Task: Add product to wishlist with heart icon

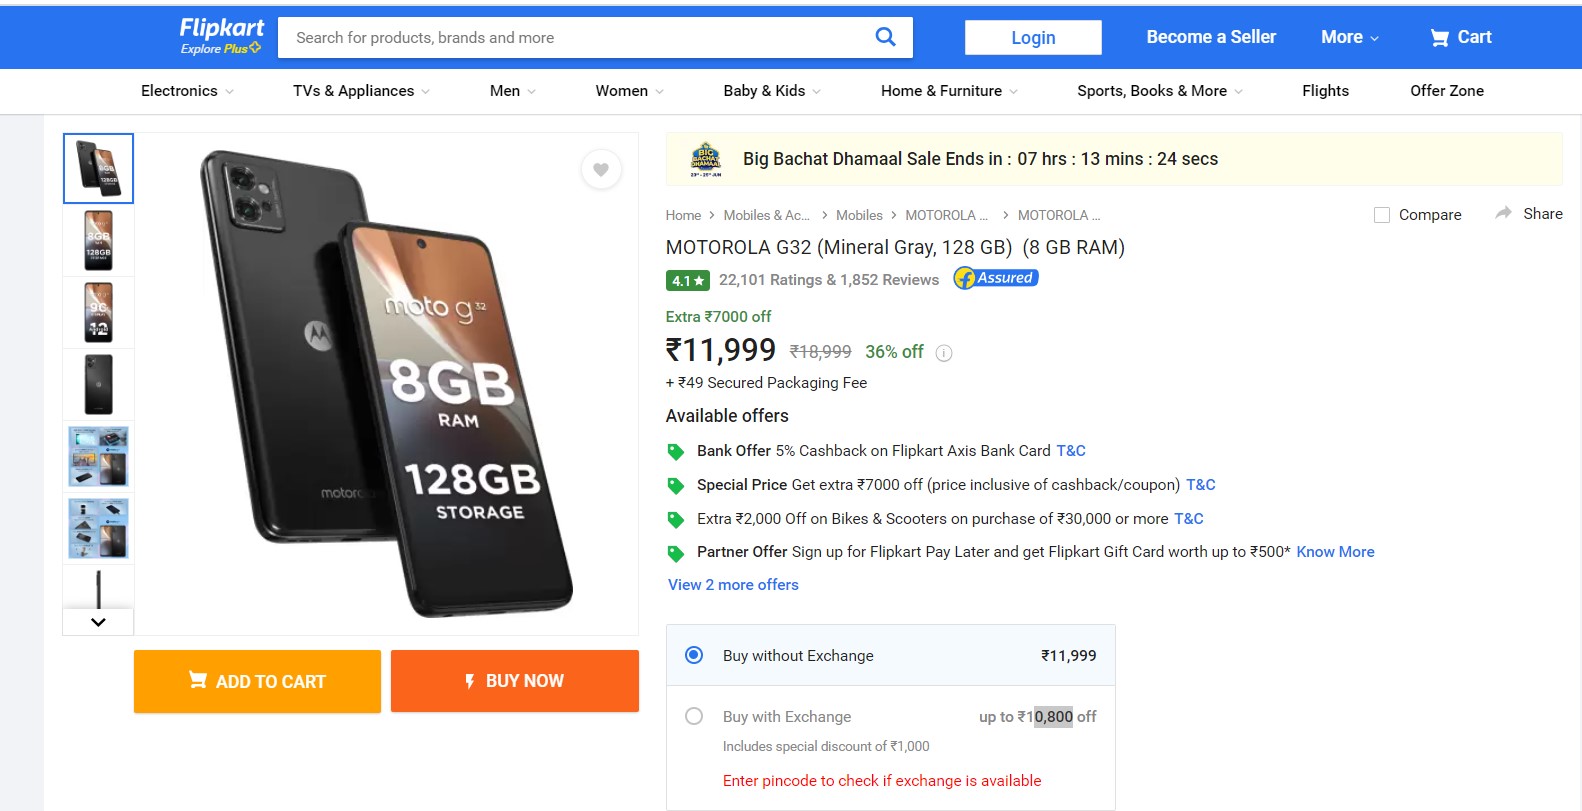Action: point(601,170)
